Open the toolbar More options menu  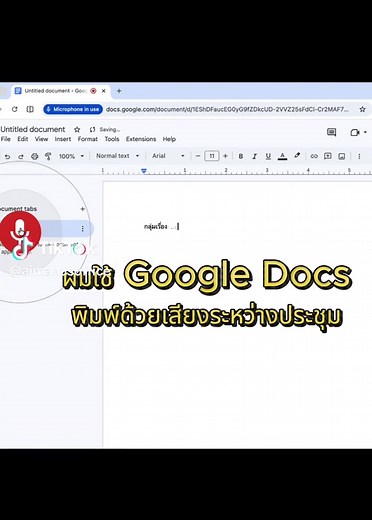click(x=359, y=156)
